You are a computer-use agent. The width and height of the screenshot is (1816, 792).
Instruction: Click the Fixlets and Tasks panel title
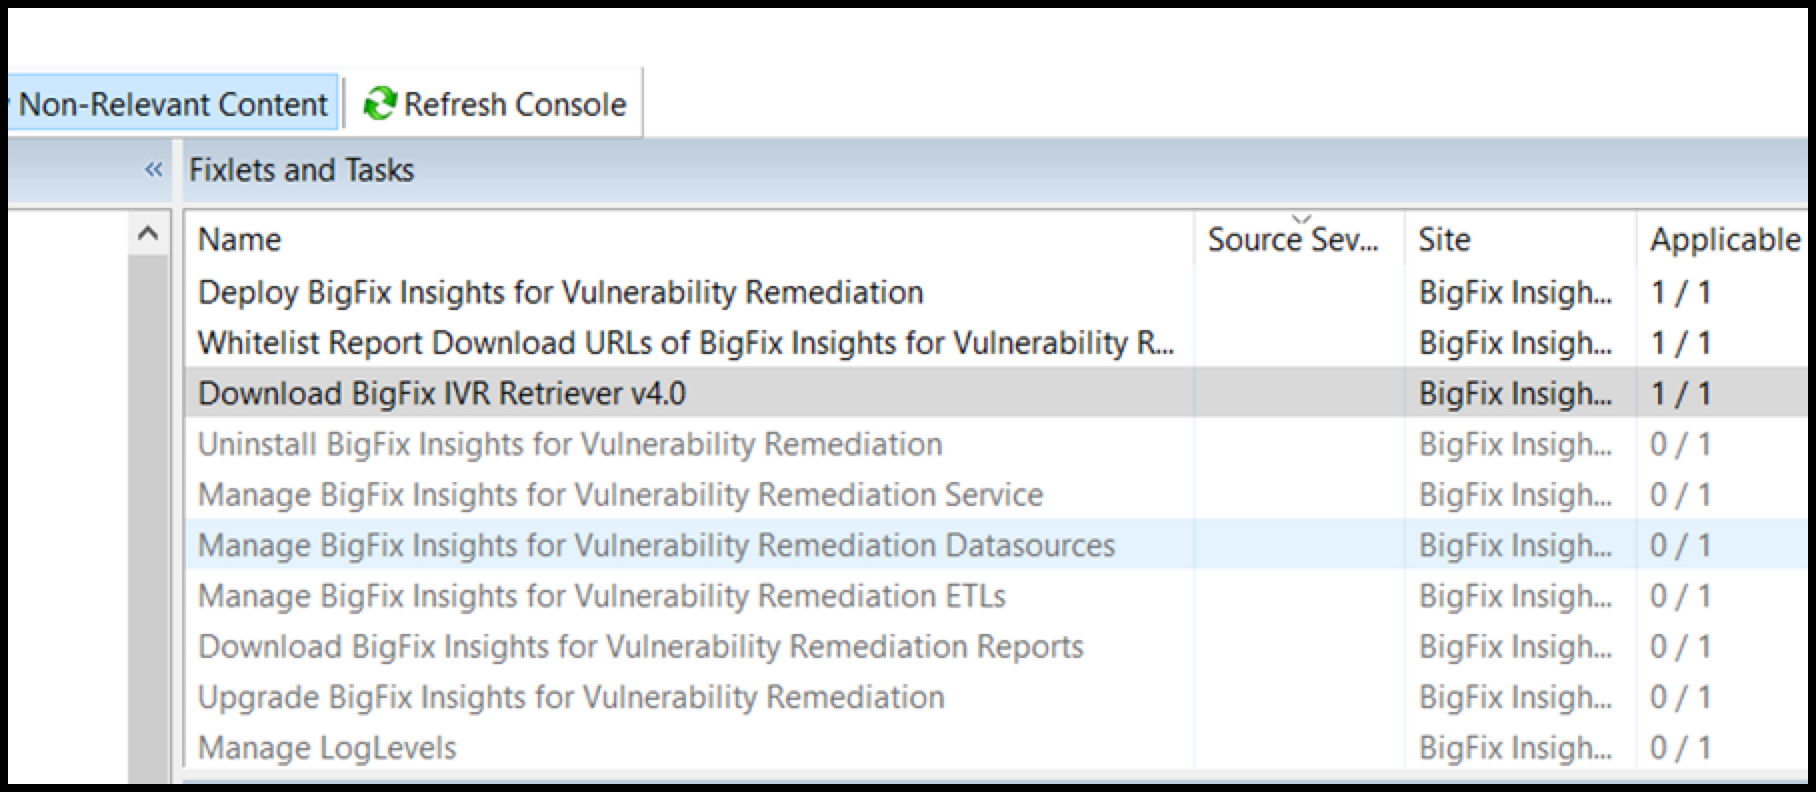tap(301, 170)
